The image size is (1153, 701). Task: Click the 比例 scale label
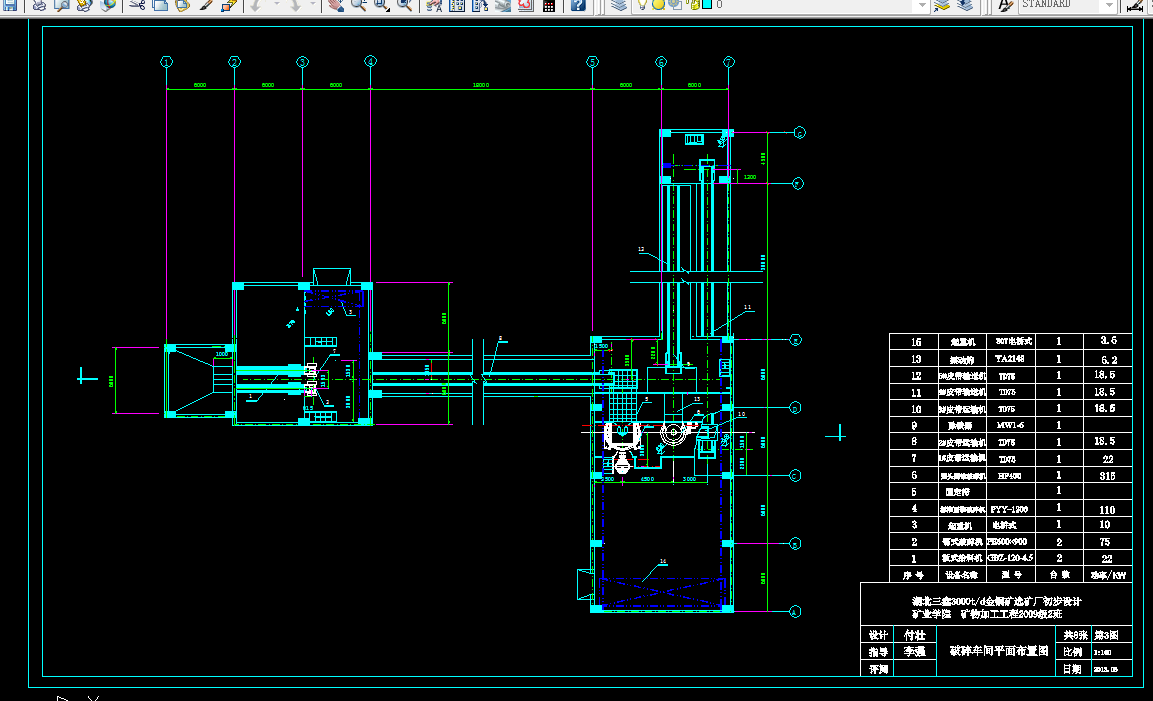click(1073, 652)
